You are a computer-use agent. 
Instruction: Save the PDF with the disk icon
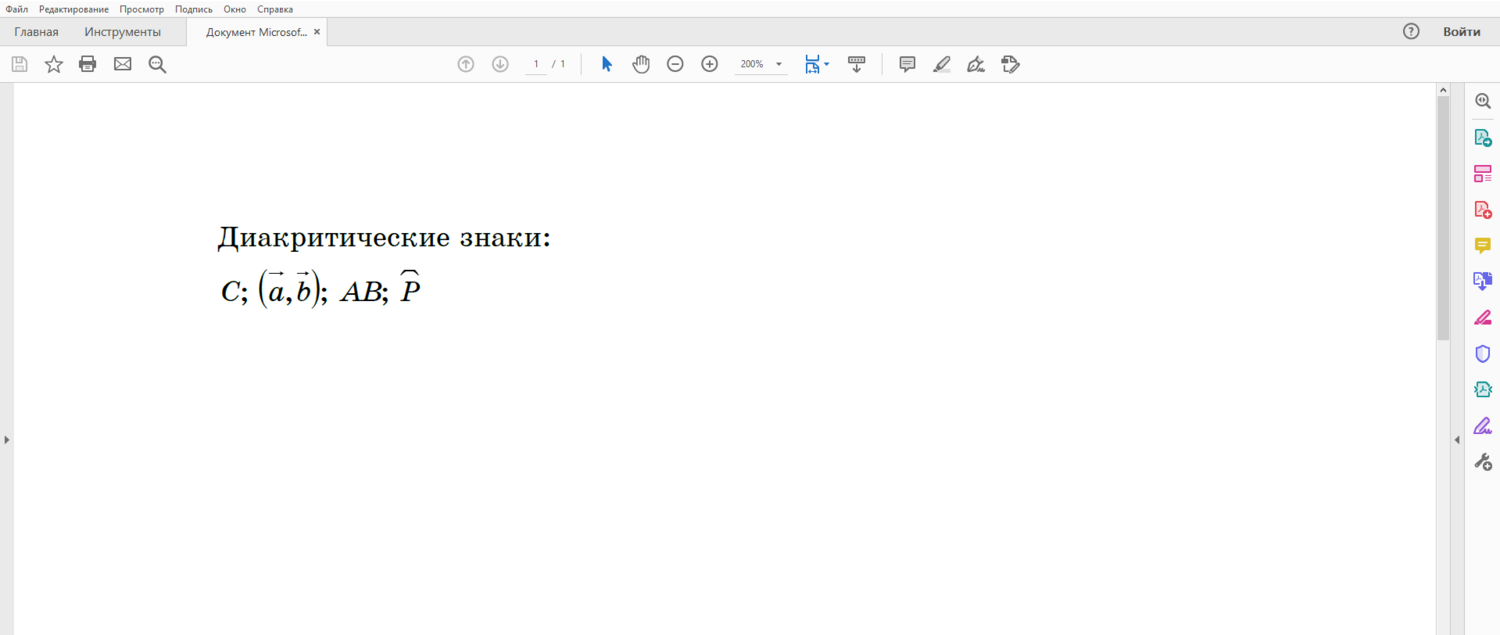tap(19, 63)
